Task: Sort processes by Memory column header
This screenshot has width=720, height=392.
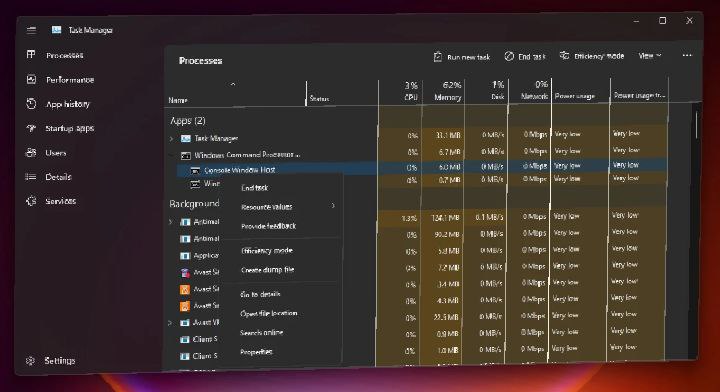Action: click(x=444, y=91)
